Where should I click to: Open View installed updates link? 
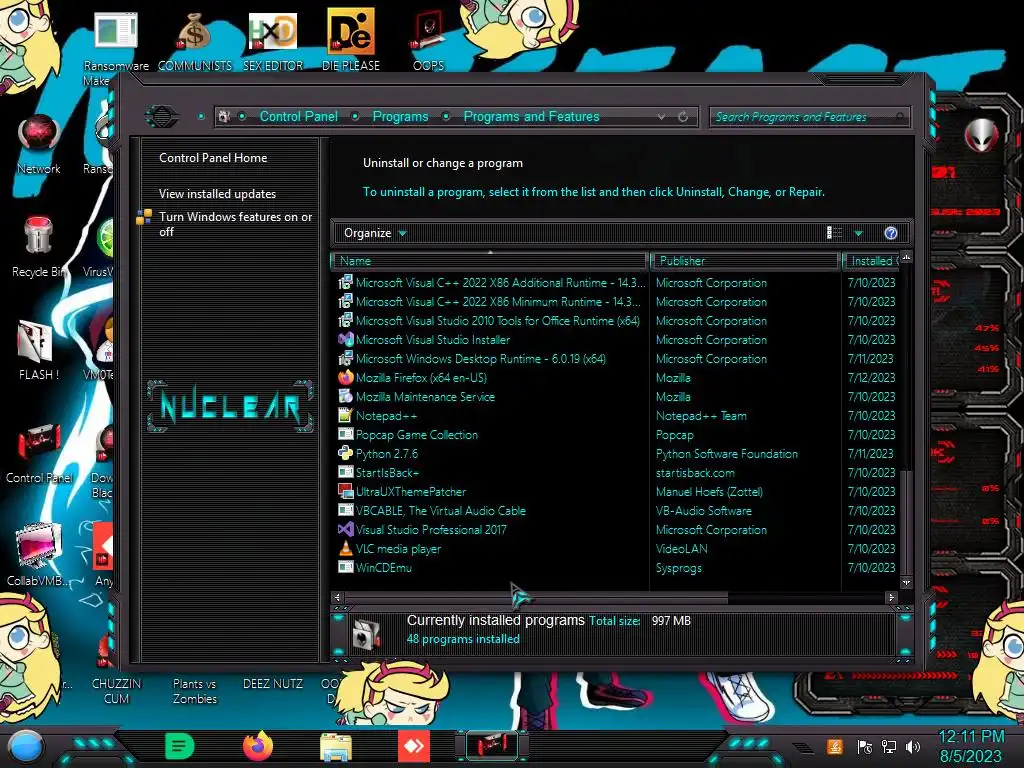217,194
